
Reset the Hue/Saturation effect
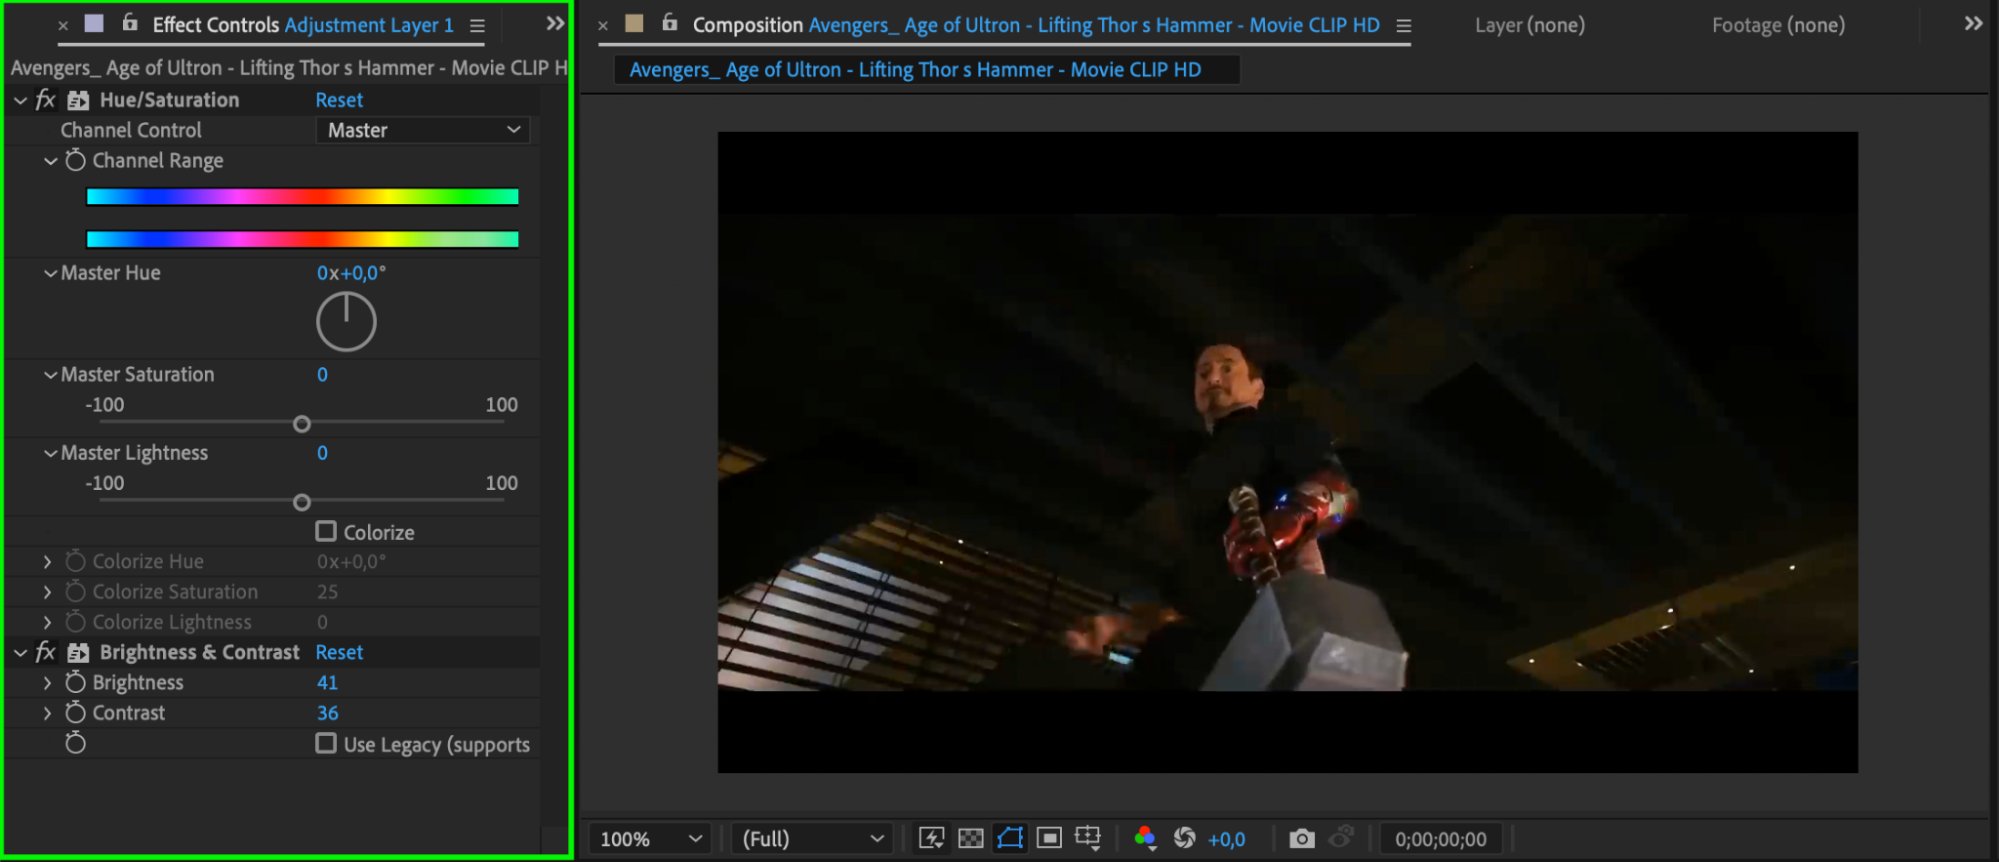click(x=339, y=100)
